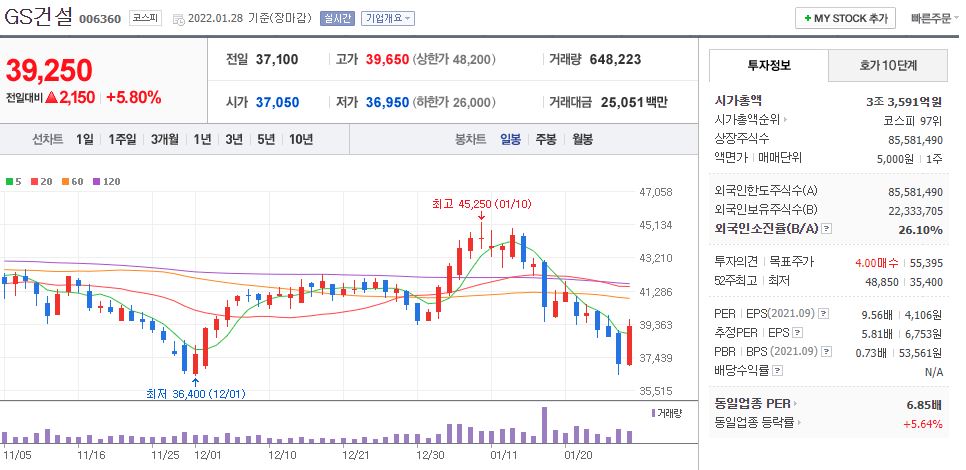This screenshot has height=470, width=966.
Task: Select the 1주일 line chart period
Action: pyautogui.click(x=122, y=139)
